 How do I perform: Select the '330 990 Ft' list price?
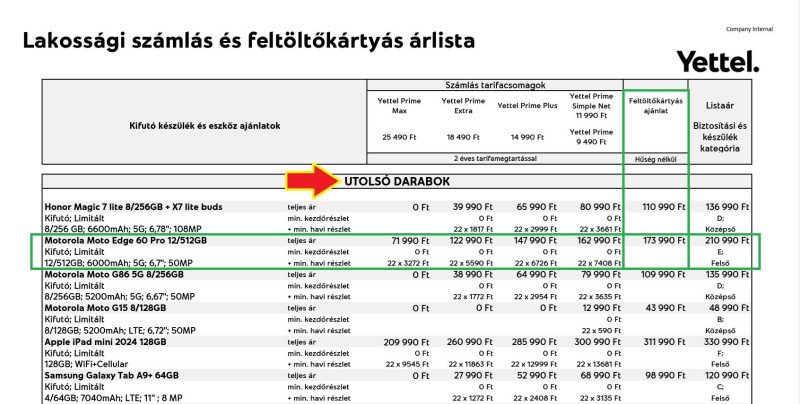pos(727,342)
